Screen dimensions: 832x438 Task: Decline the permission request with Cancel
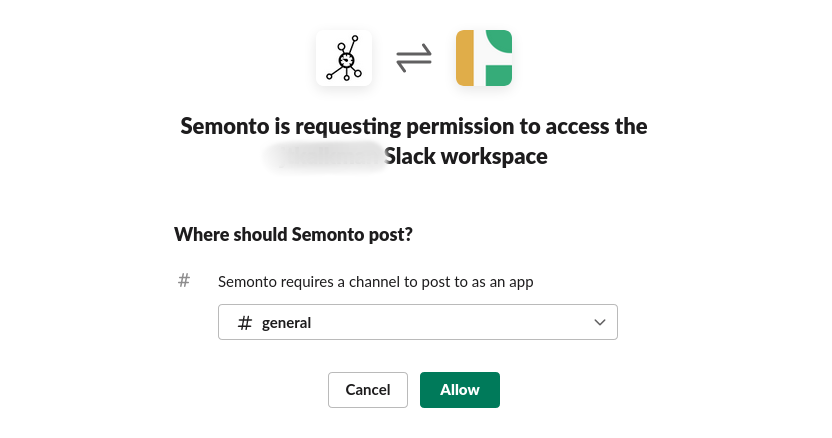tap(367, 390)
